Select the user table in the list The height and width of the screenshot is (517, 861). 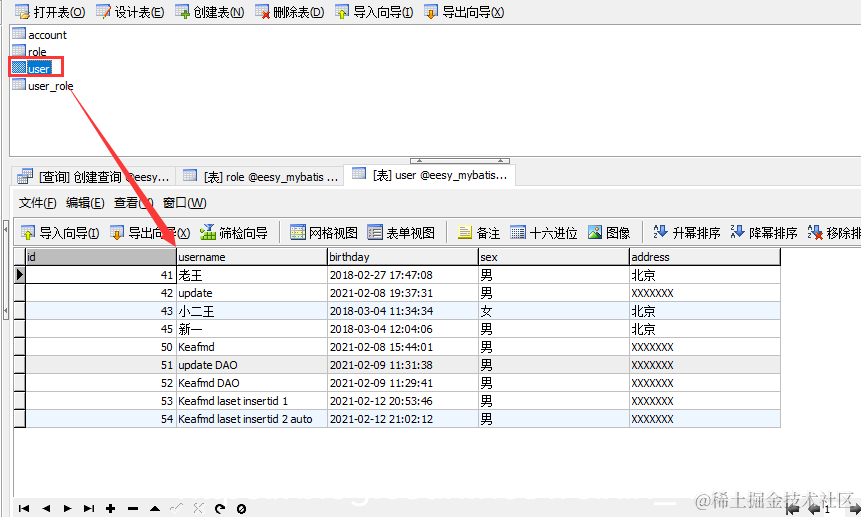(32, 68)
